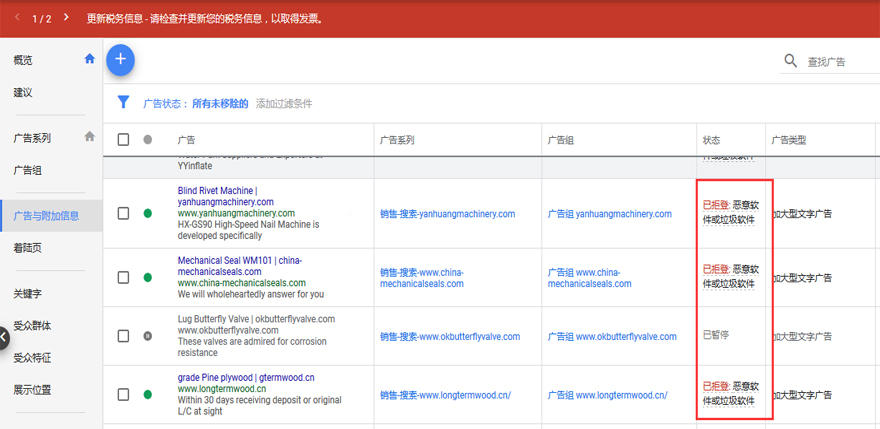Check the select-all header checkbox
Image resolution: width=880 pixels, height=429 pixels.
tap(123, 140)
